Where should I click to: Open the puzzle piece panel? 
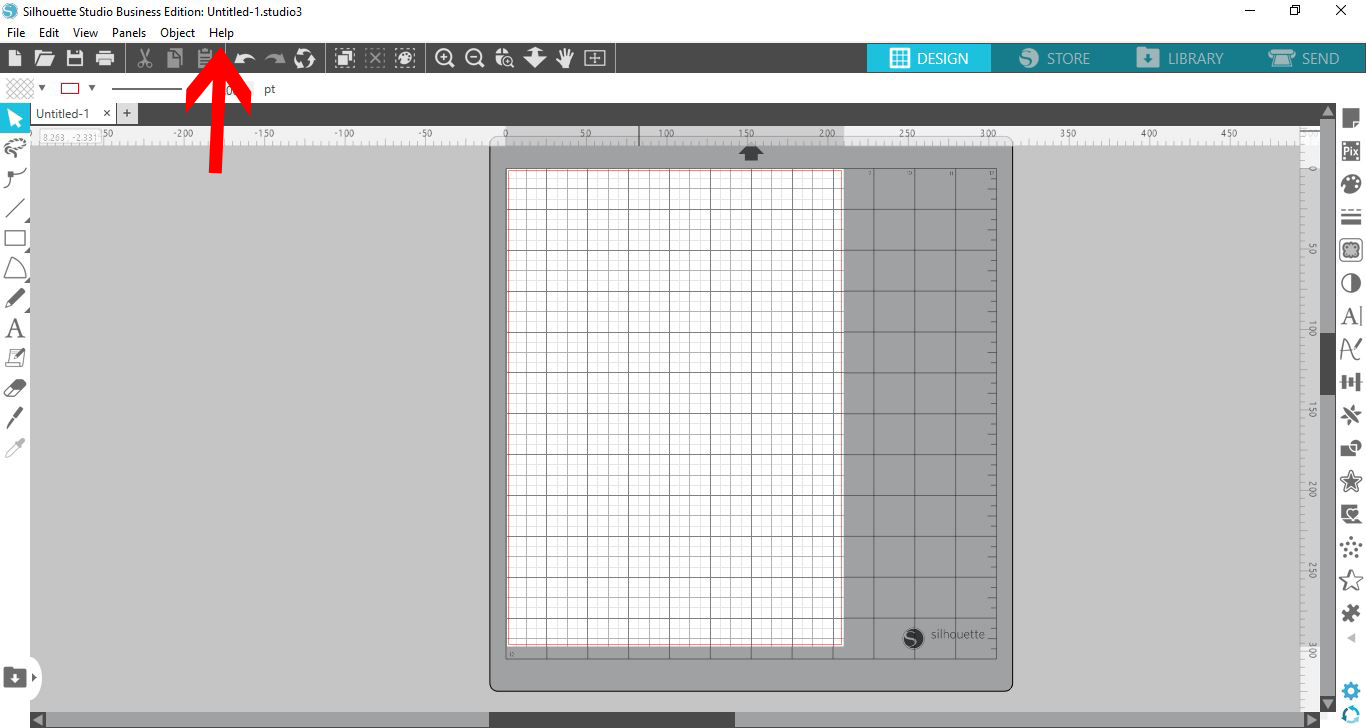tap(1351, 613)
